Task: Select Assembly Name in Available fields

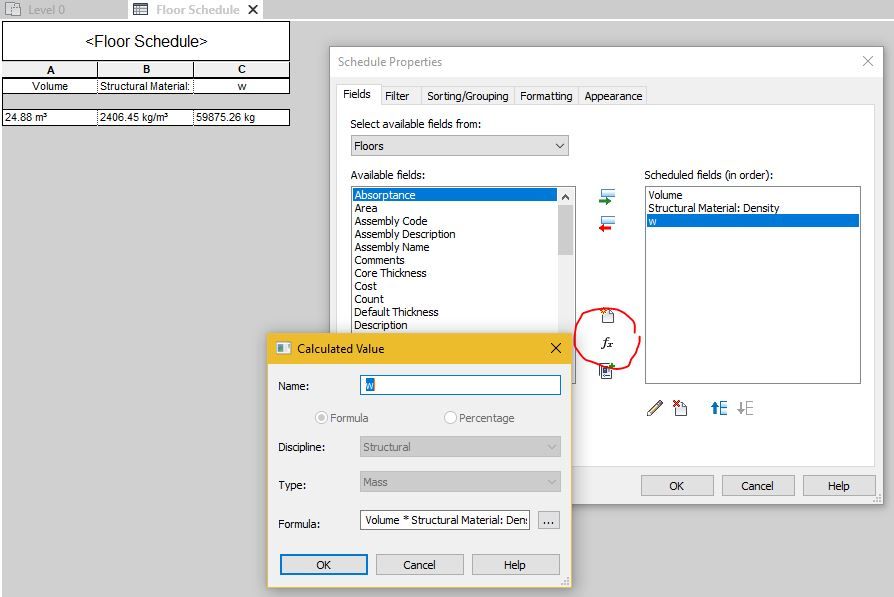Action: point(454,247)
